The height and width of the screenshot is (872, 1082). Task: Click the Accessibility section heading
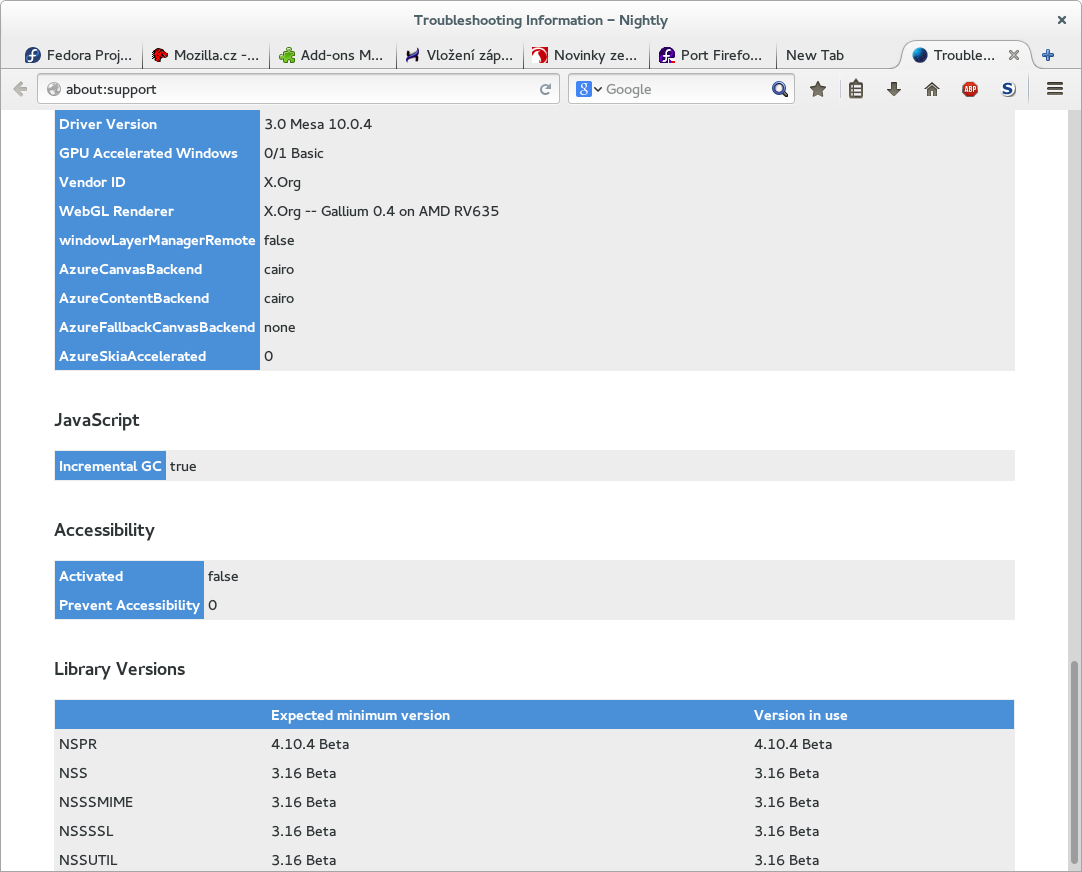[x=104, y=530]
